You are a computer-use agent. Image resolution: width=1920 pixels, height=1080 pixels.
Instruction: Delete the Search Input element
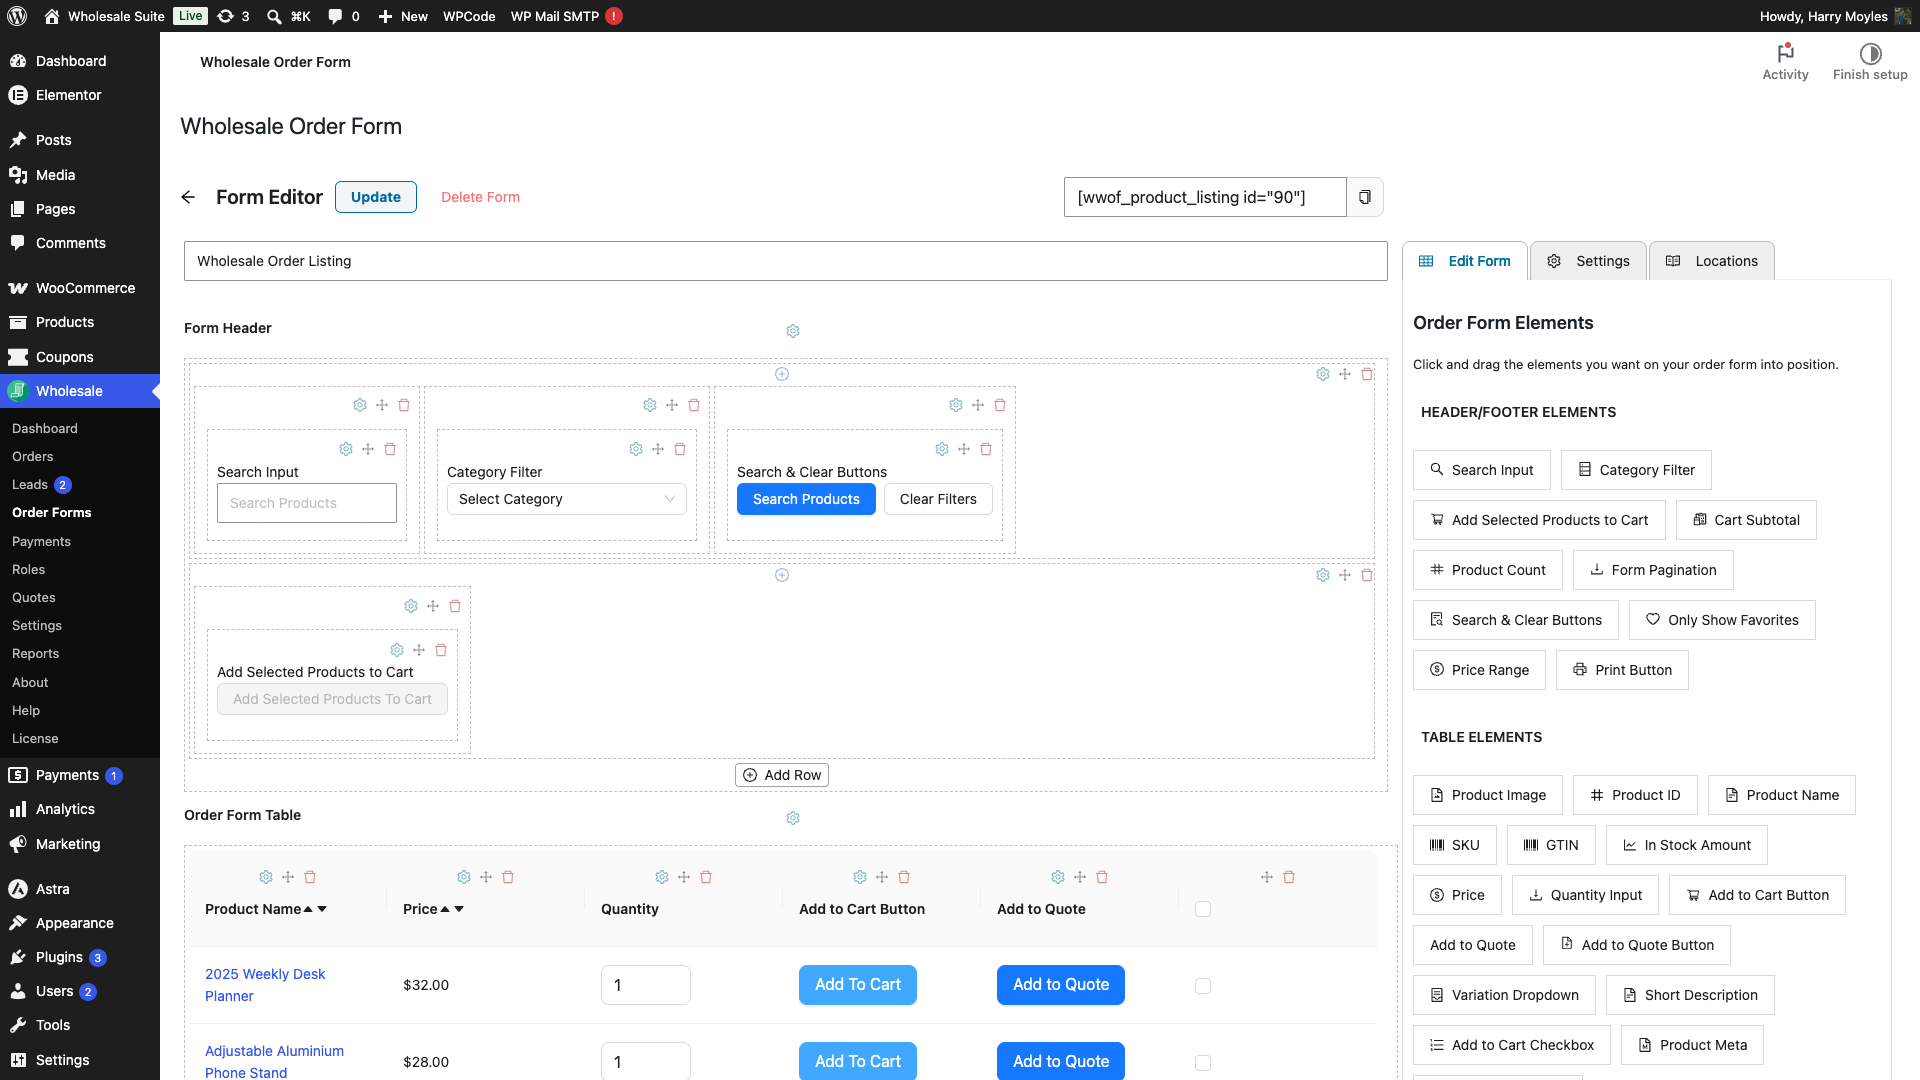[390, 449]
